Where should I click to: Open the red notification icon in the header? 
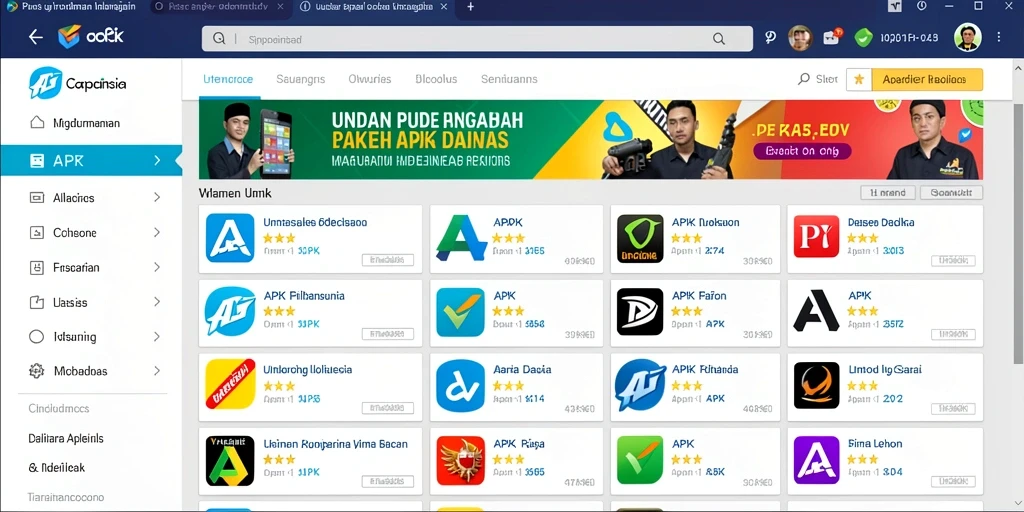coord(832,37)
